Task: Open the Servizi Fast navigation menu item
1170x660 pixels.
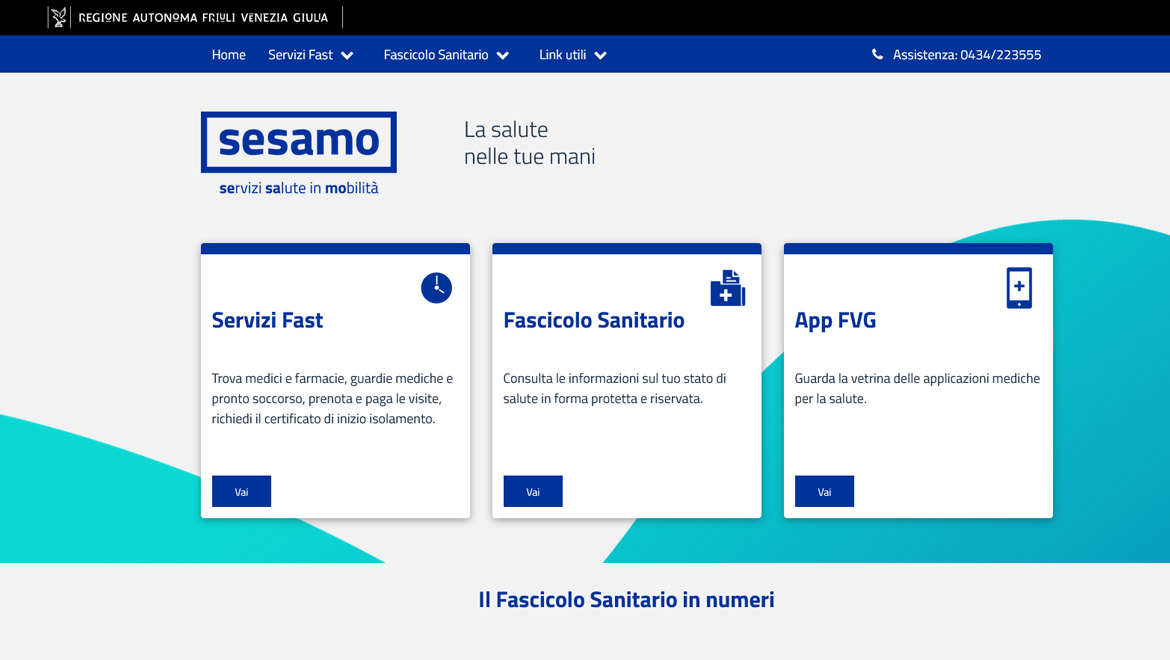Action: (x=301, y=54)
